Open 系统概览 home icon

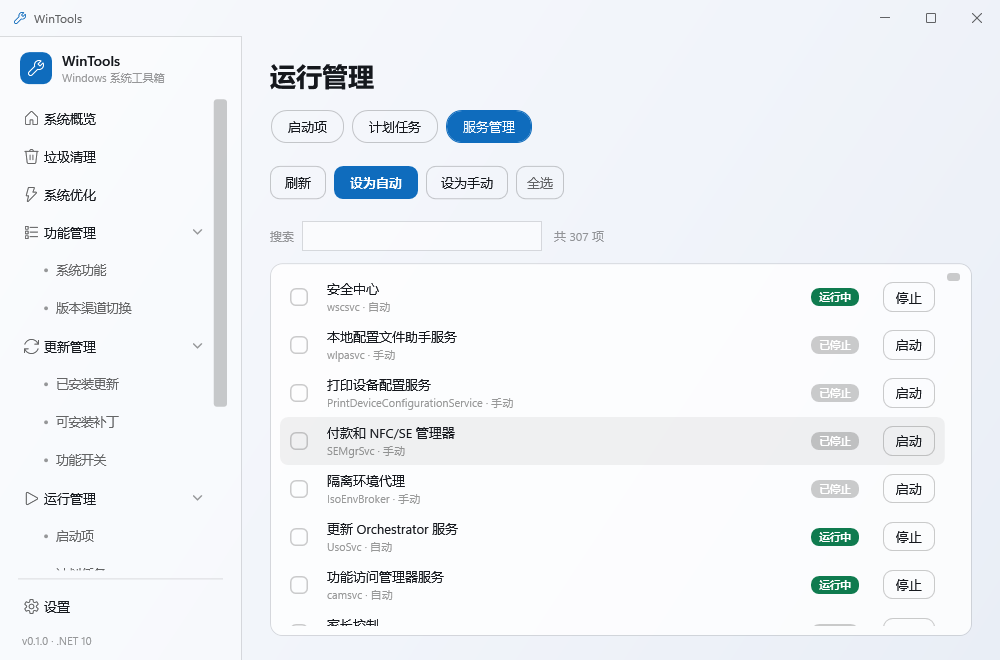31,119
